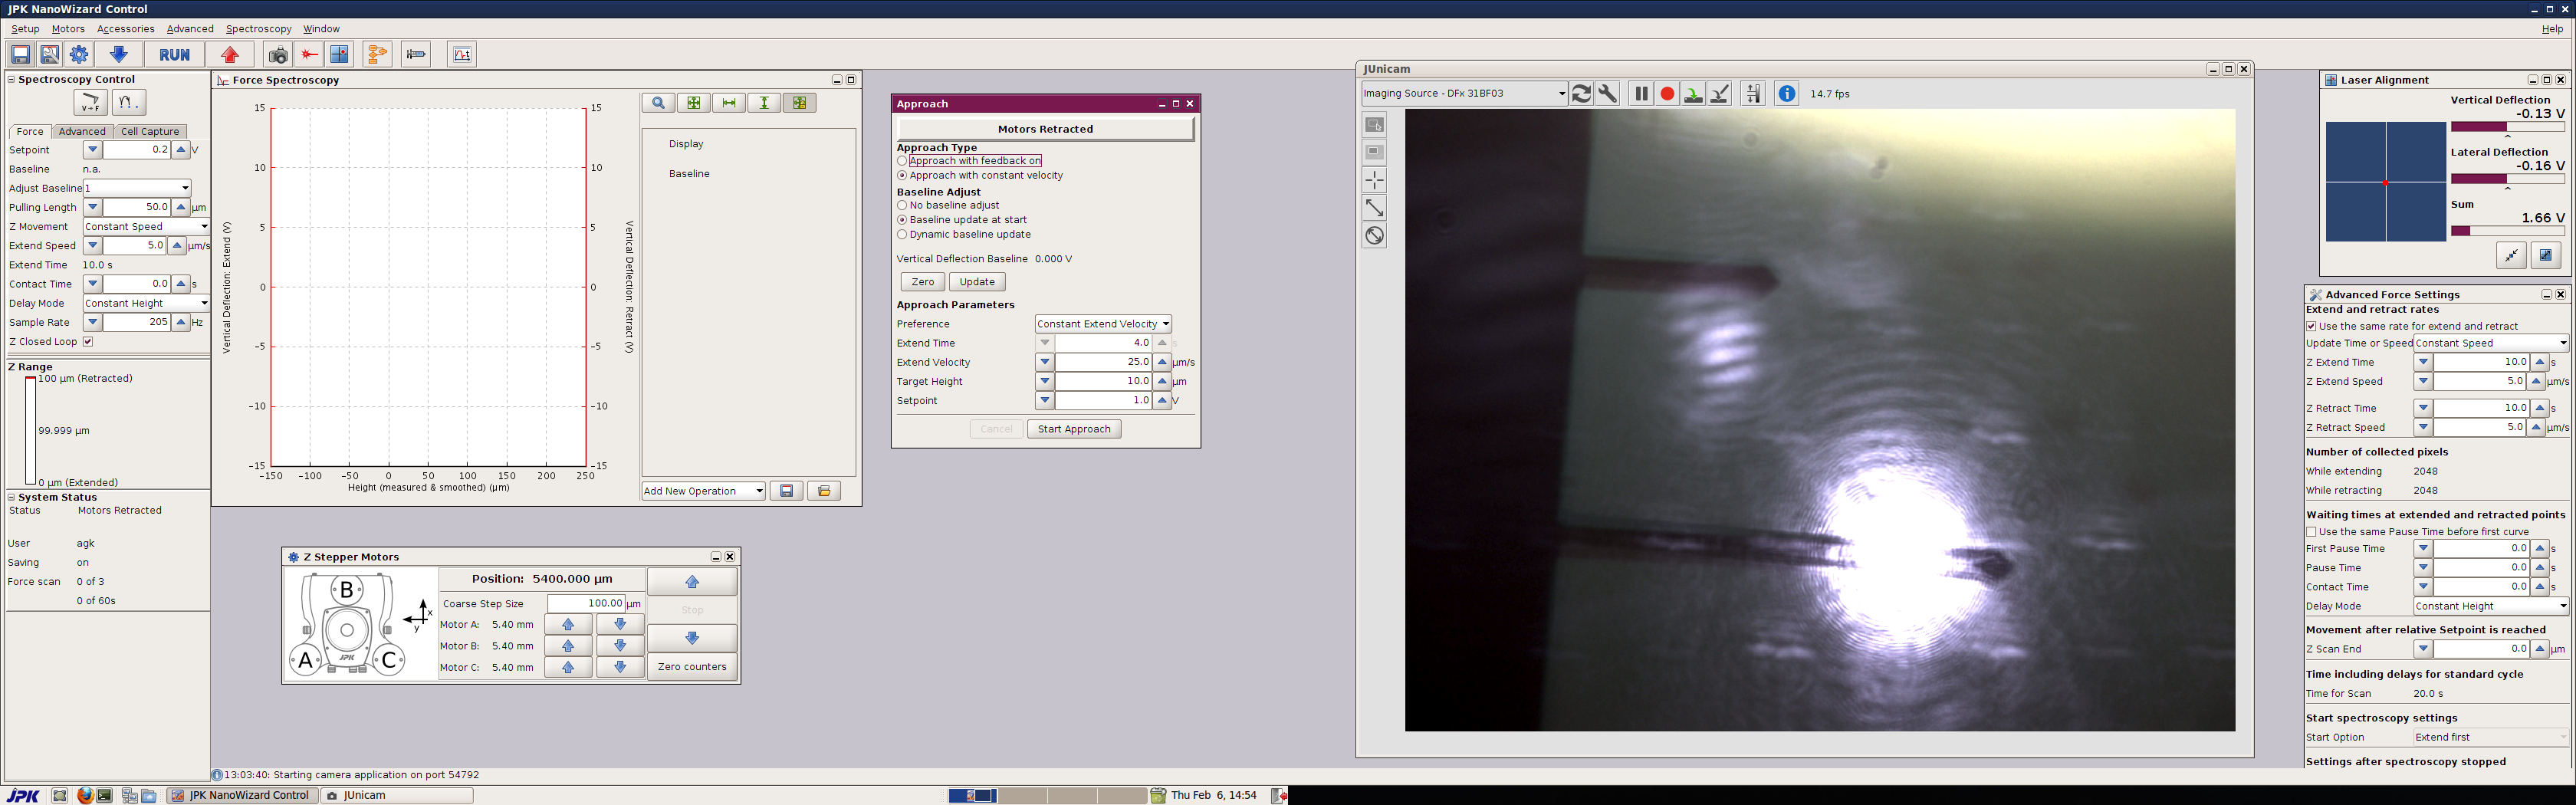Click the green vertical autoscale icon
This screenshot has height=805, width=2576.
click(x=764, y=103)
